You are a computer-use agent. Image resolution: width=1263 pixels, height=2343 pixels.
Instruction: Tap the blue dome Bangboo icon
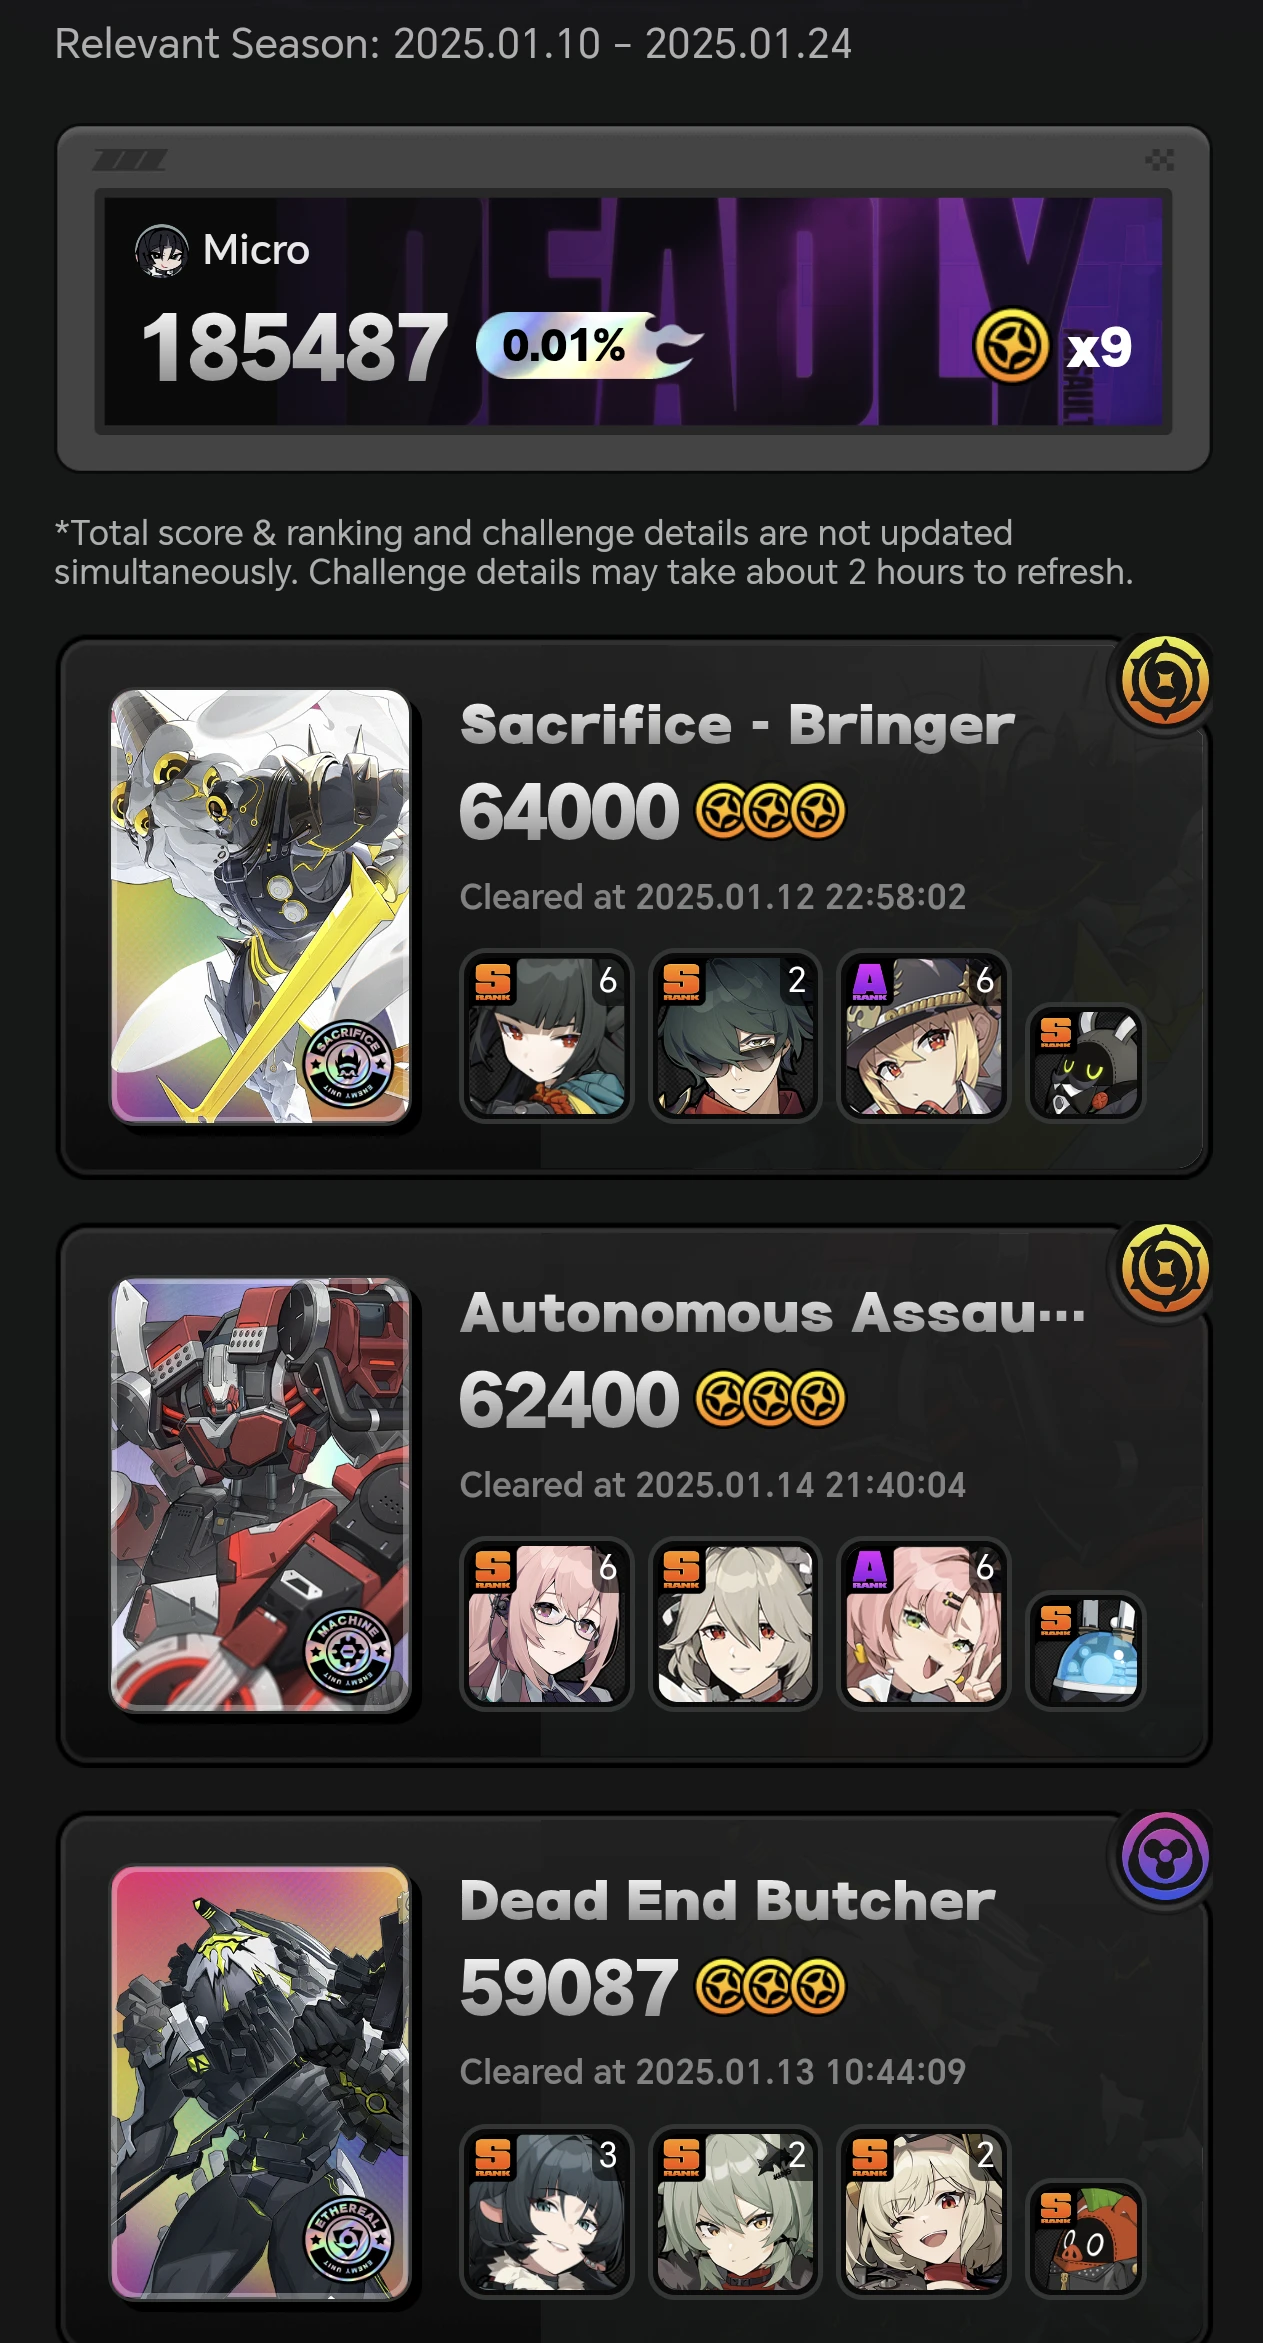coord(1086,1650)
